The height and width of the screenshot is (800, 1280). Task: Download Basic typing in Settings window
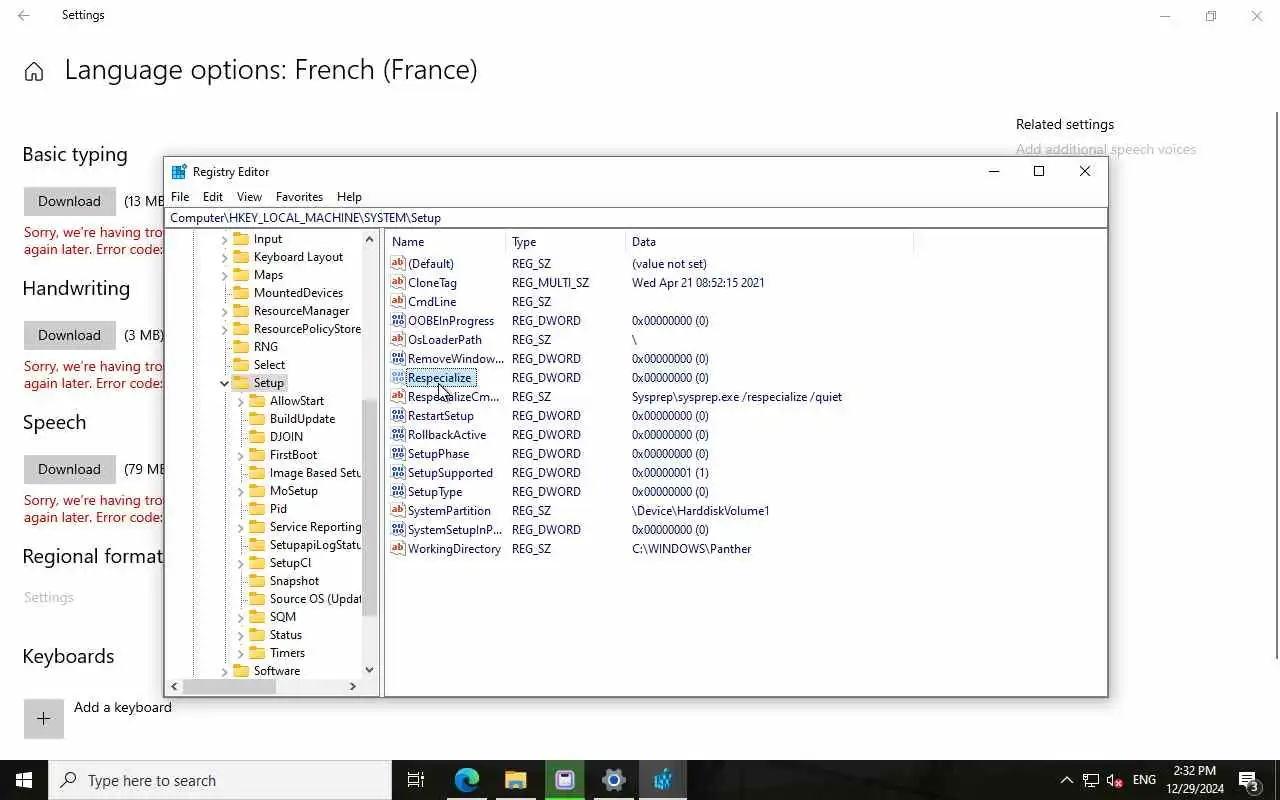pyautogui.click(x=69, y=201)
